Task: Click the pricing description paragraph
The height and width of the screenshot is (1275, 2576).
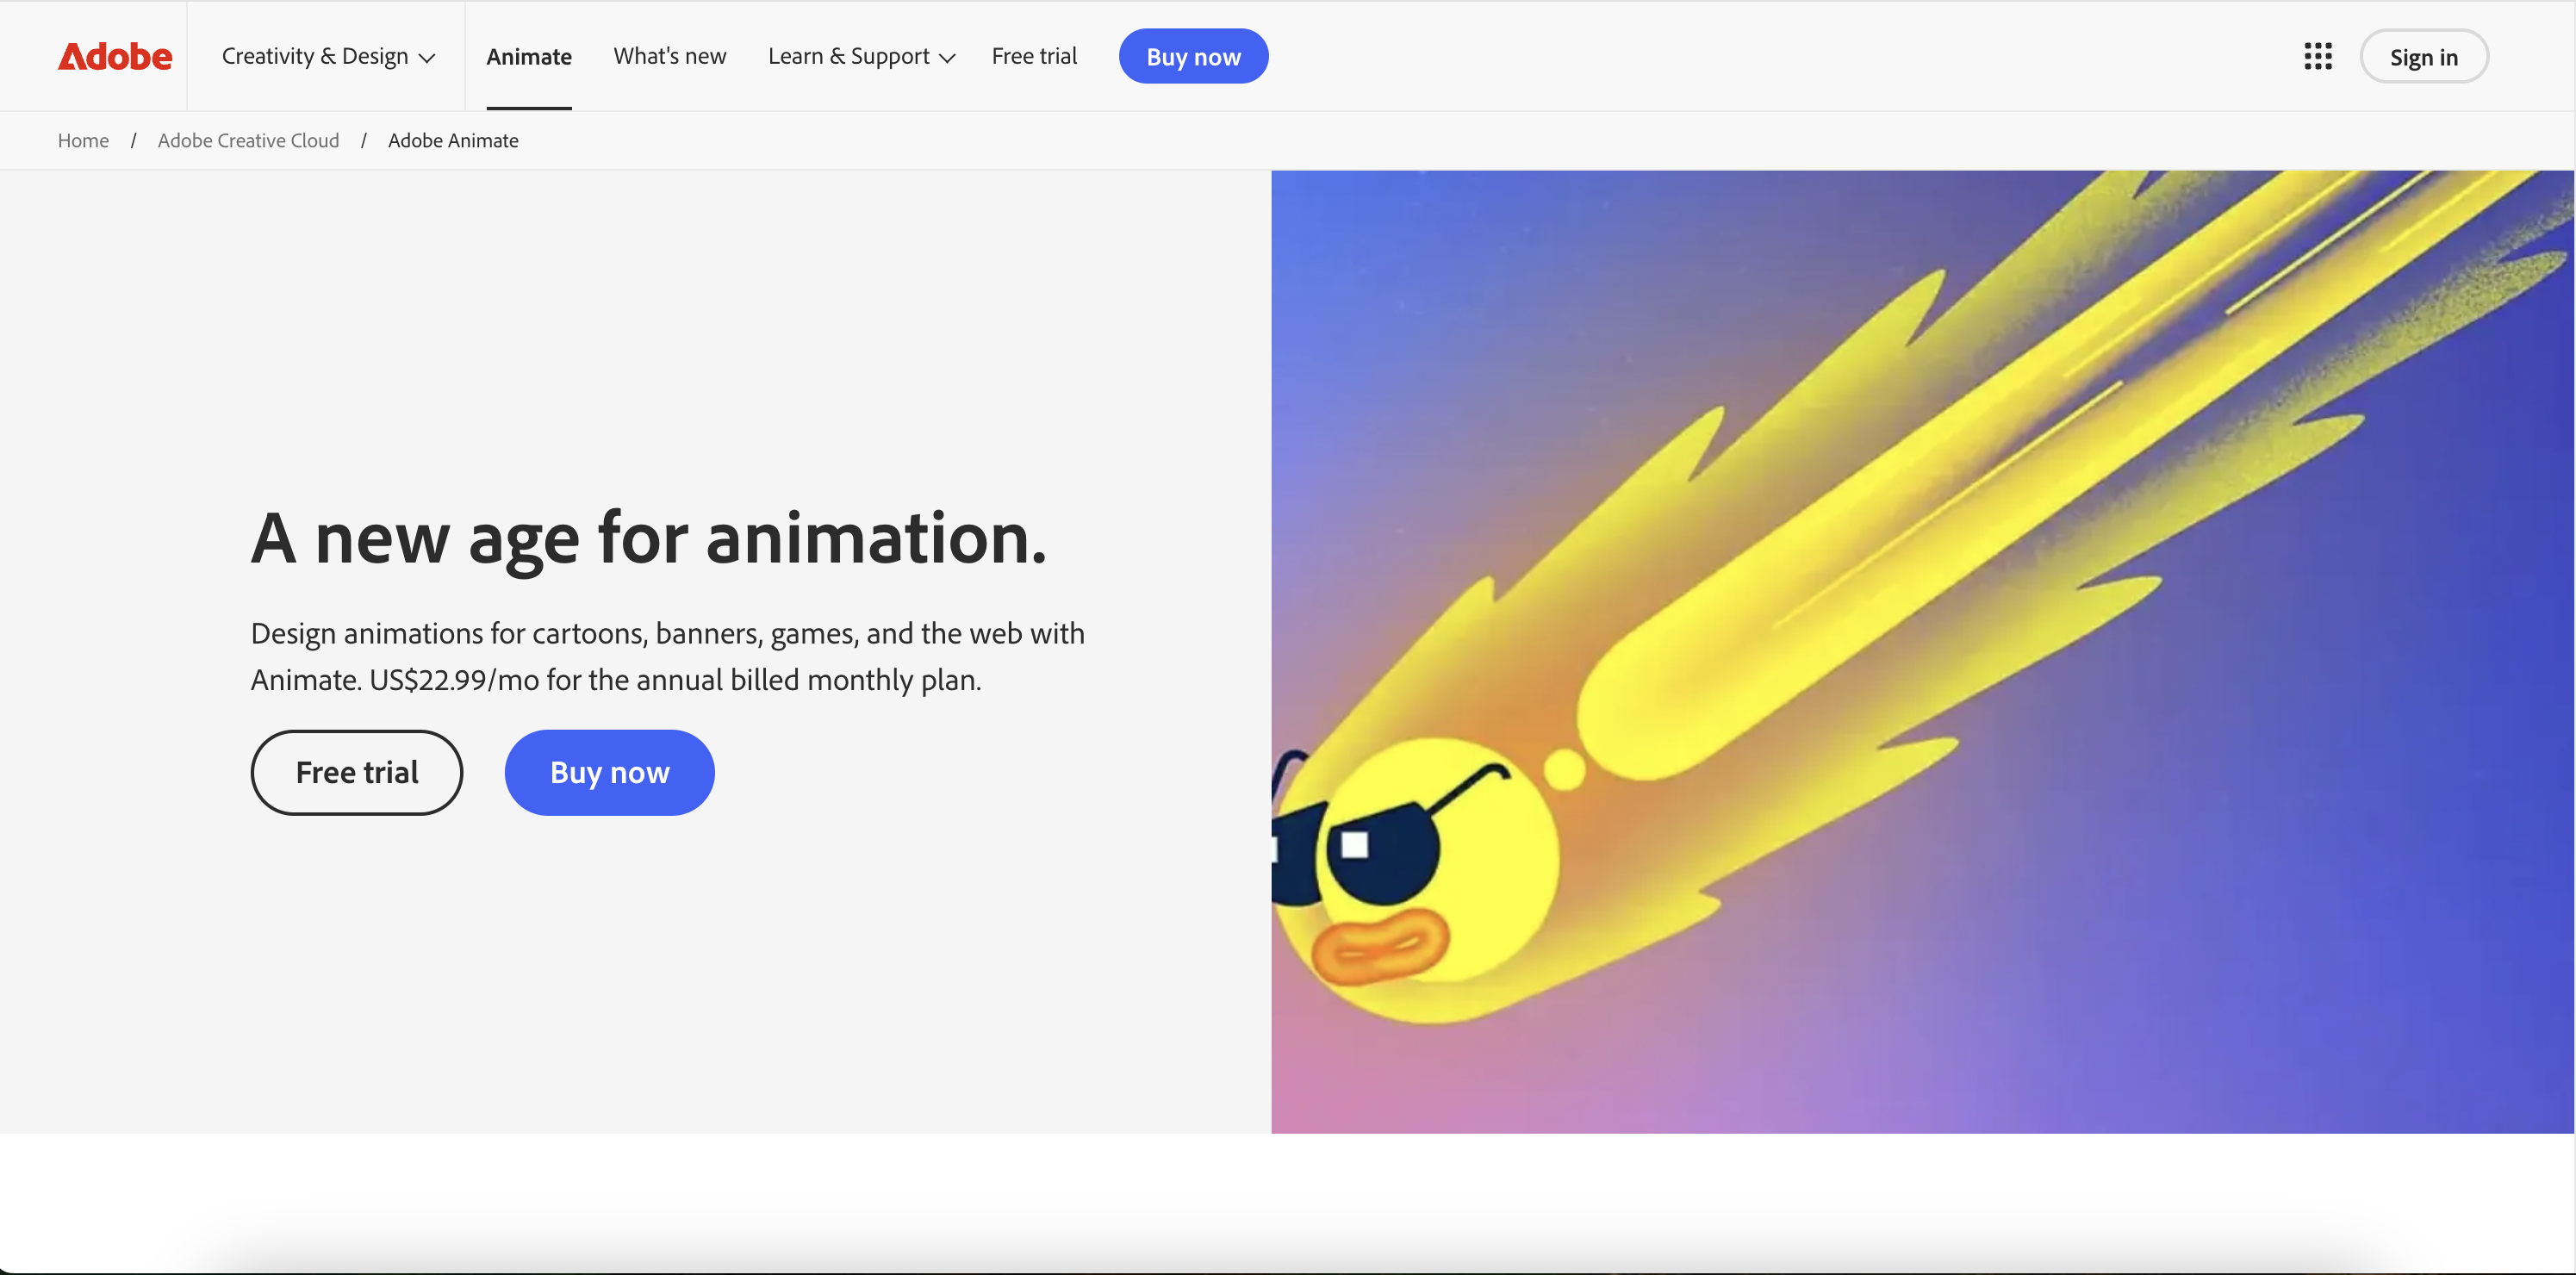Action: pyautogui.click(x=667, y=656)
